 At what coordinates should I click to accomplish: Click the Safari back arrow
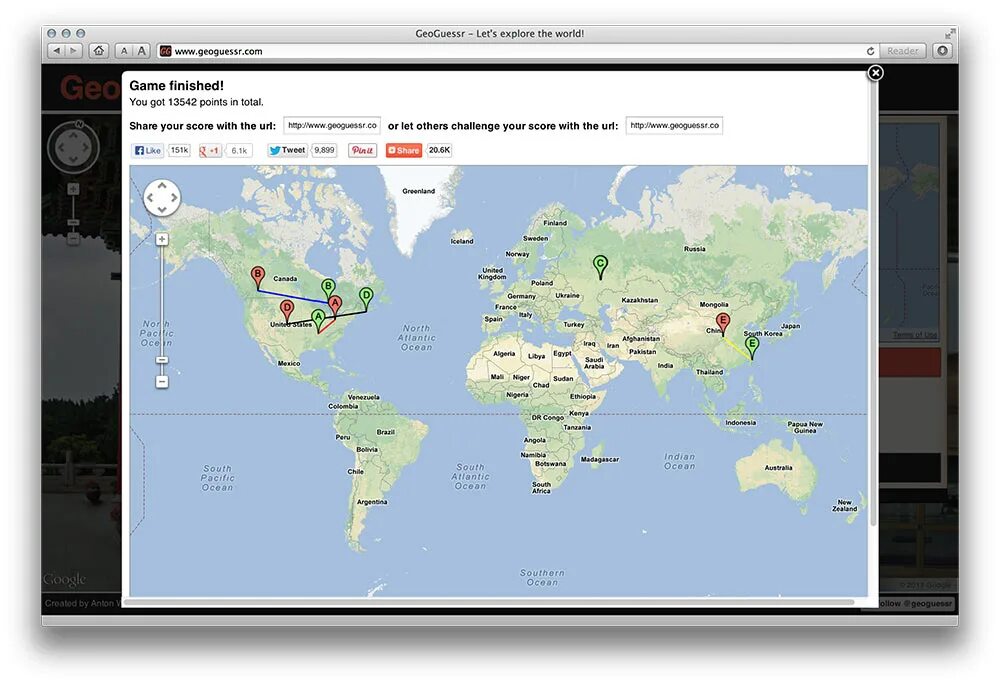point(57,51)
